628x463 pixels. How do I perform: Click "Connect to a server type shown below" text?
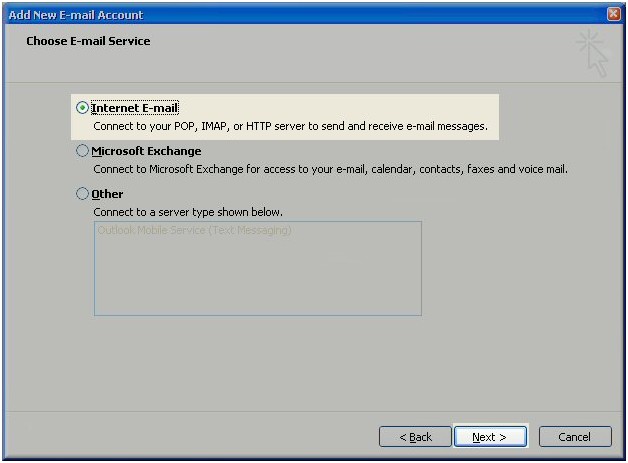[188, 212]
